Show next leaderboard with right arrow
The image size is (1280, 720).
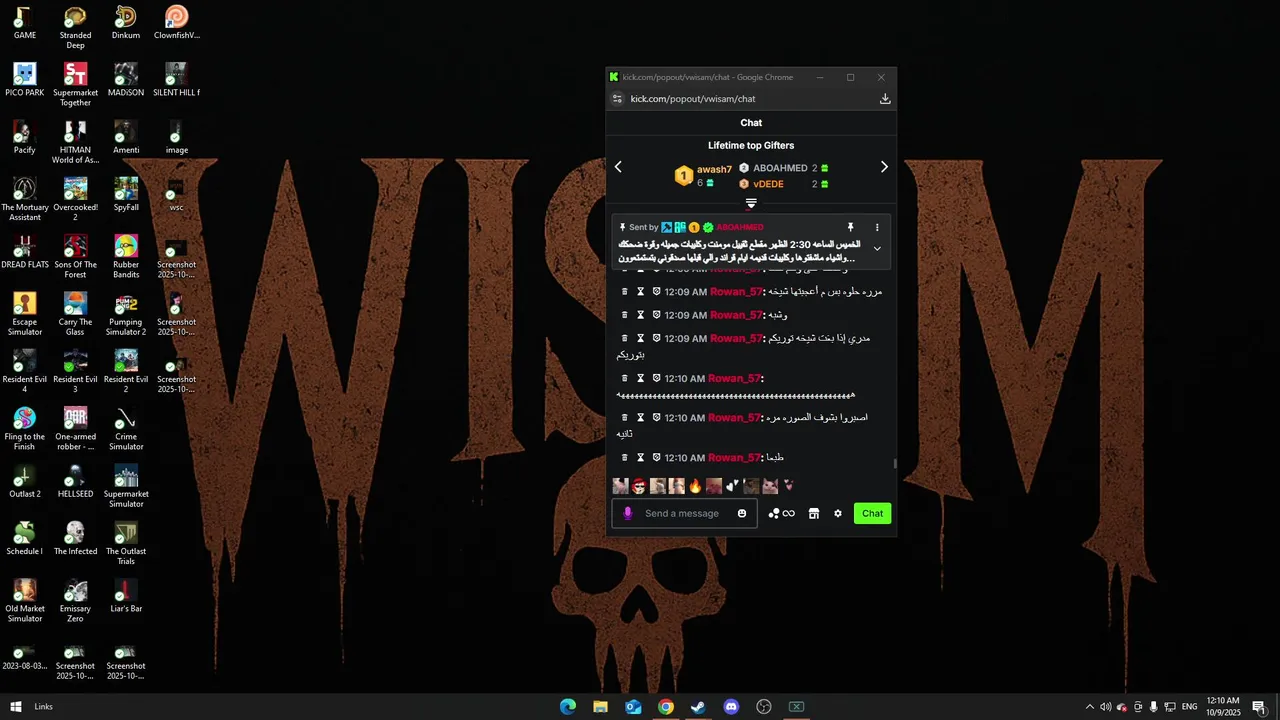point(884,167)
